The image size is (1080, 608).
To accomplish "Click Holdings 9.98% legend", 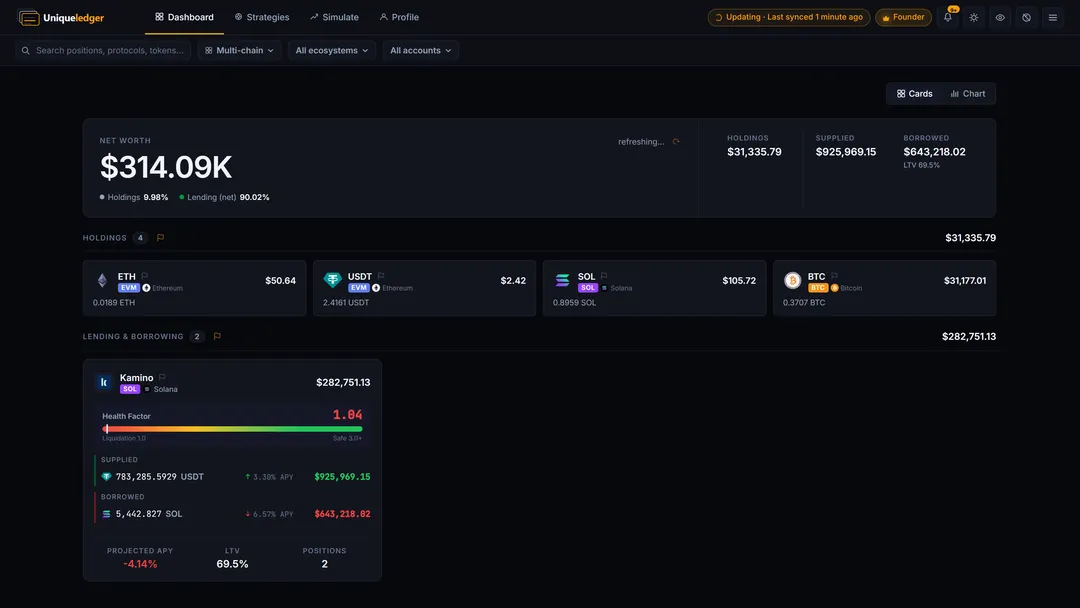I will point(134,197).
